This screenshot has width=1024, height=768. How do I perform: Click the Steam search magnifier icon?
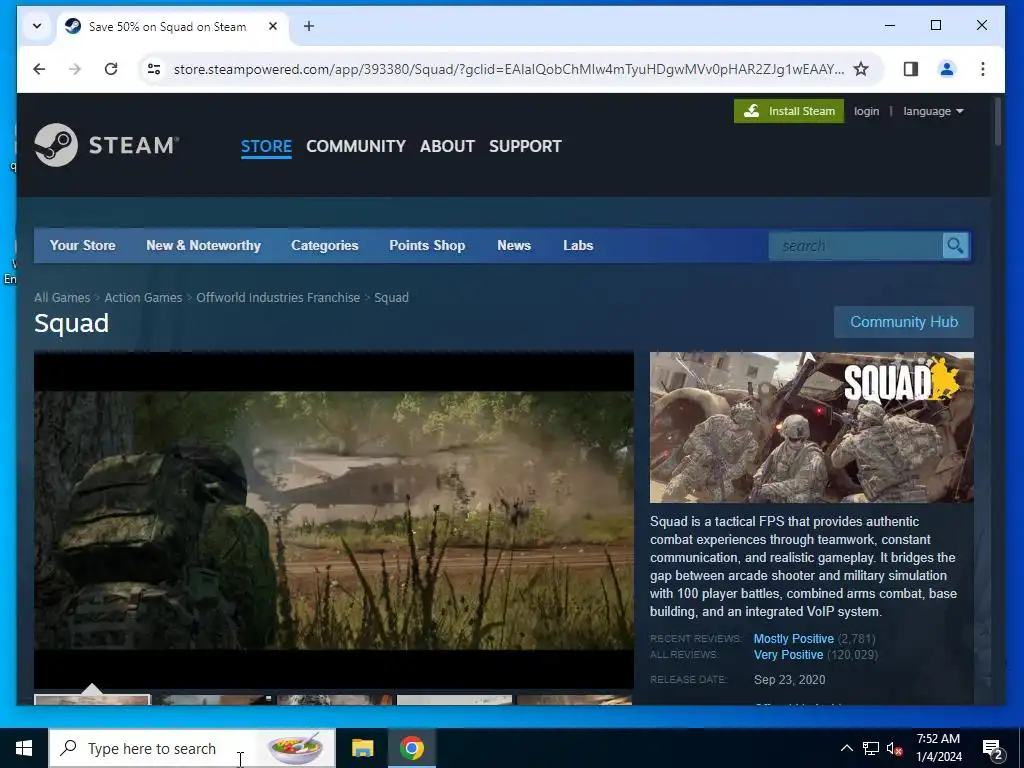click(x=955, y=246)
